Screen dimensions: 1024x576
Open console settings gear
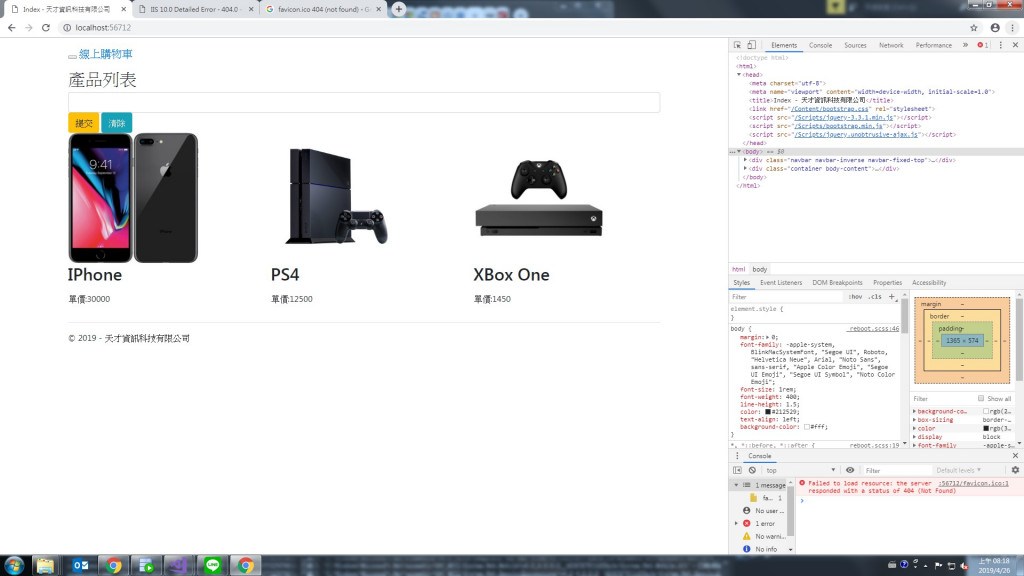click(x=1016, y=470)
